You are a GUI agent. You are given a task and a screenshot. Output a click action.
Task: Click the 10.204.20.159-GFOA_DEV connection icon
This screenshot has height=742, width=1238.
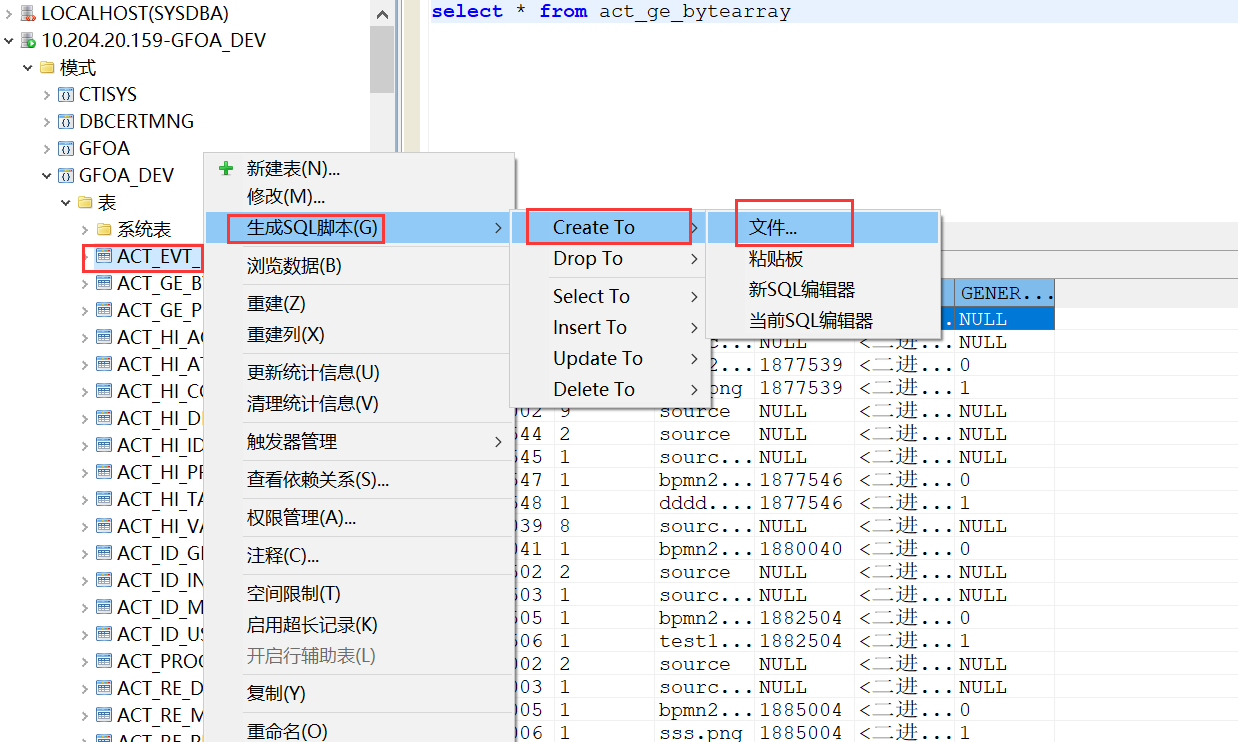(x=28, y=41)
